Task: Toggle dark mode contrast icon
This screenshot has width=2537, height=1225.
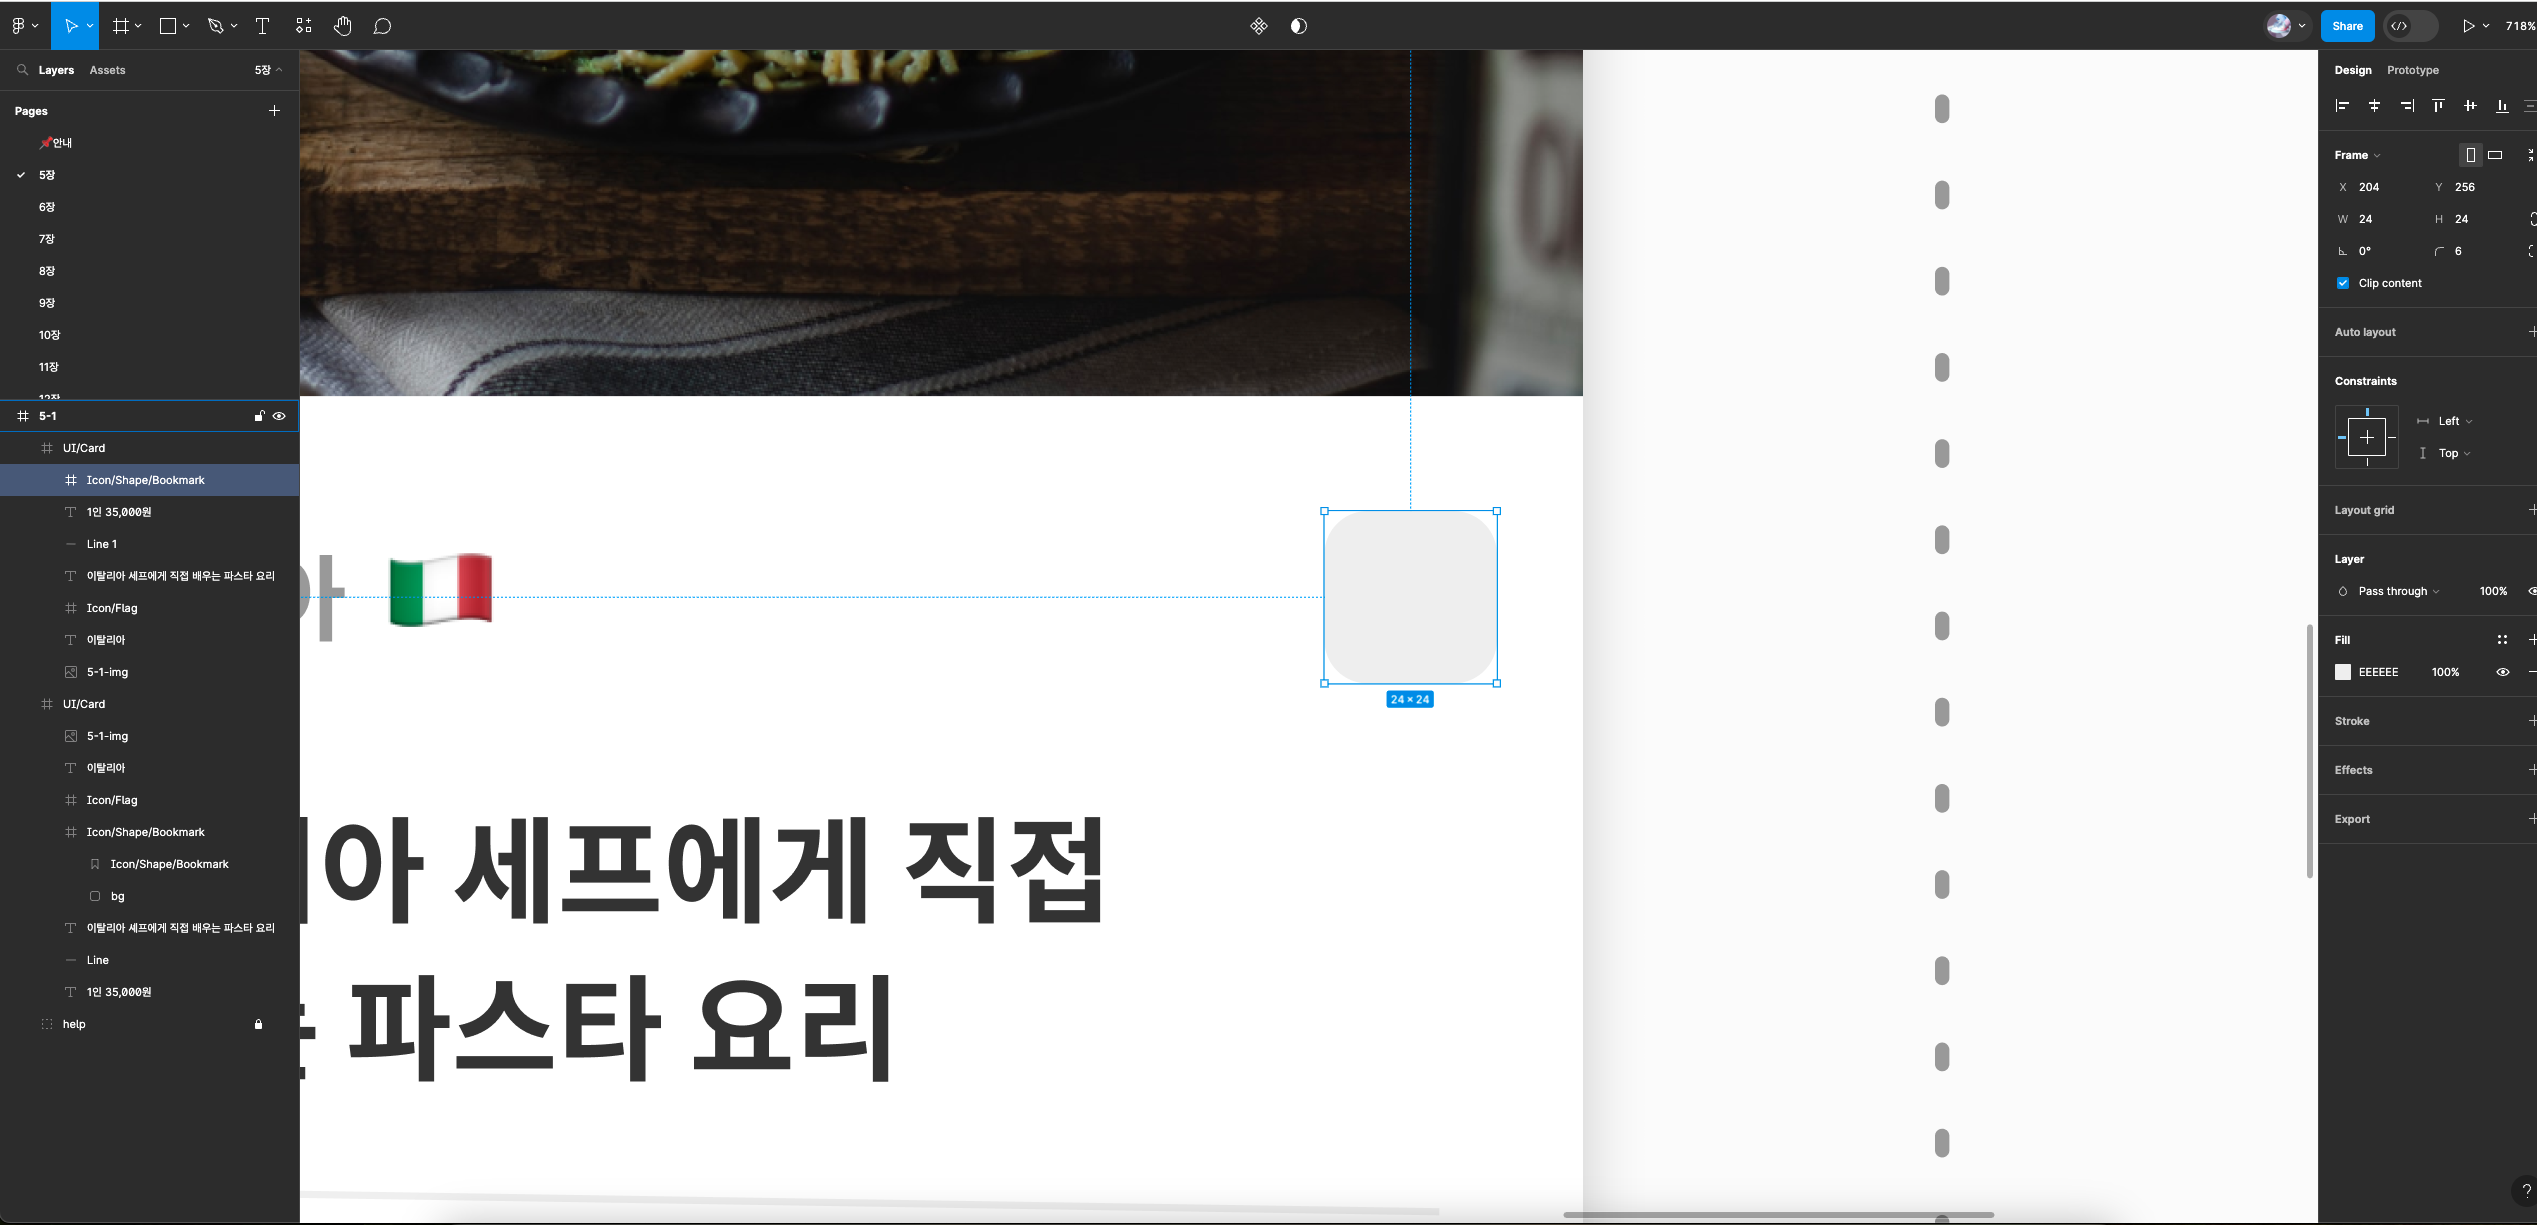Action: 1298,26
